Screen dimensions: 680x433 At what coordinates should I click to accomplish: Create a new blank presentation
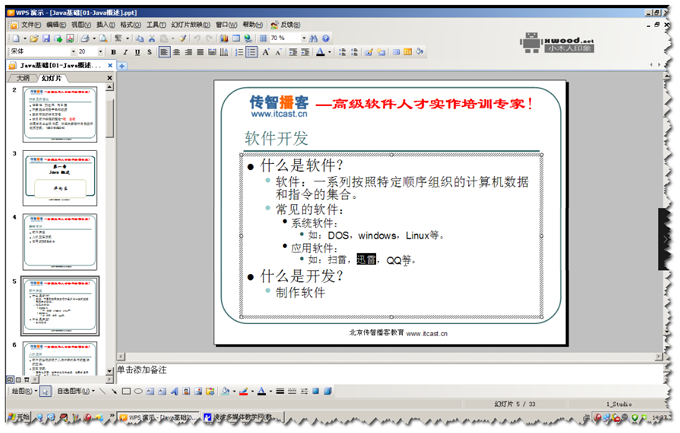click(16, 39)
